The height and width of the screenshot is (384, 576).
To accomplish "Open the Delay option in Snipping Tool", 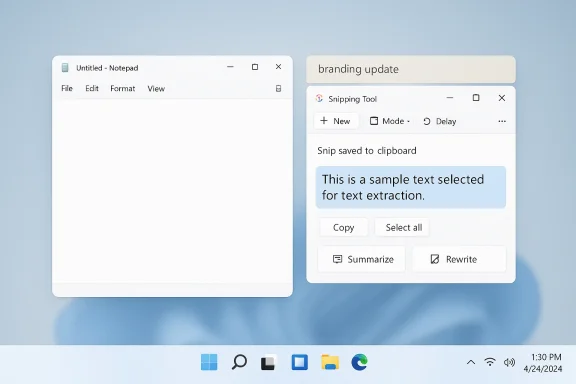I will (x=440, y=121).
